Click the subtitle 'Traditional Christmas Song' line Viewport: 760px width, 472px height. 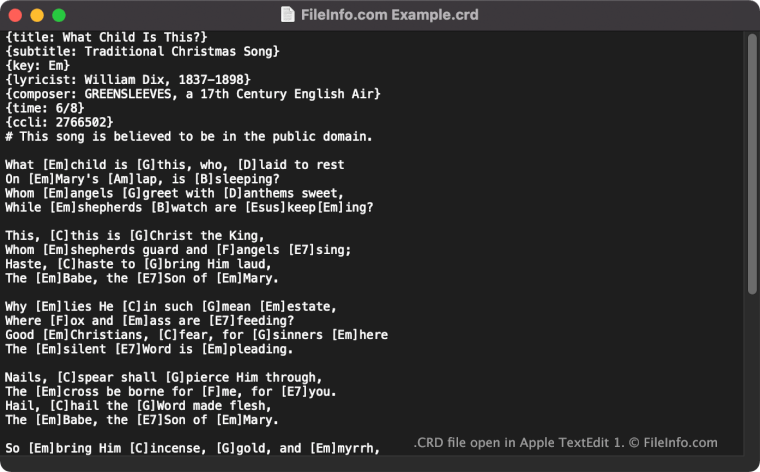click(142, 51)
